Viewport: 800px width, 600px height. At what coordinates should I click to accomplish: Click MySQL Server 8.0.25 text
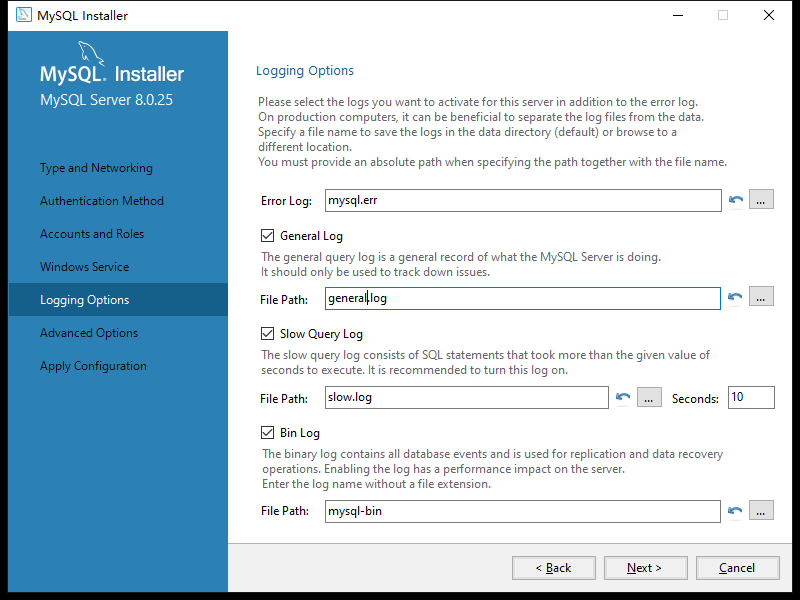(x=106, y=99)
